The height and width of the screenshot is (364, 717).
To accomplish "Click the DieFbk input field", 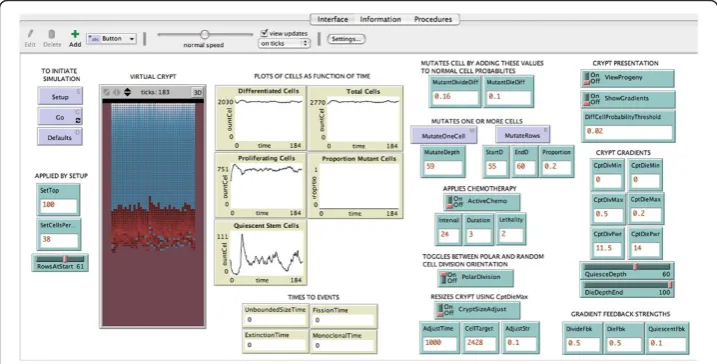I will pyautogui.click(x=624, y=343).
